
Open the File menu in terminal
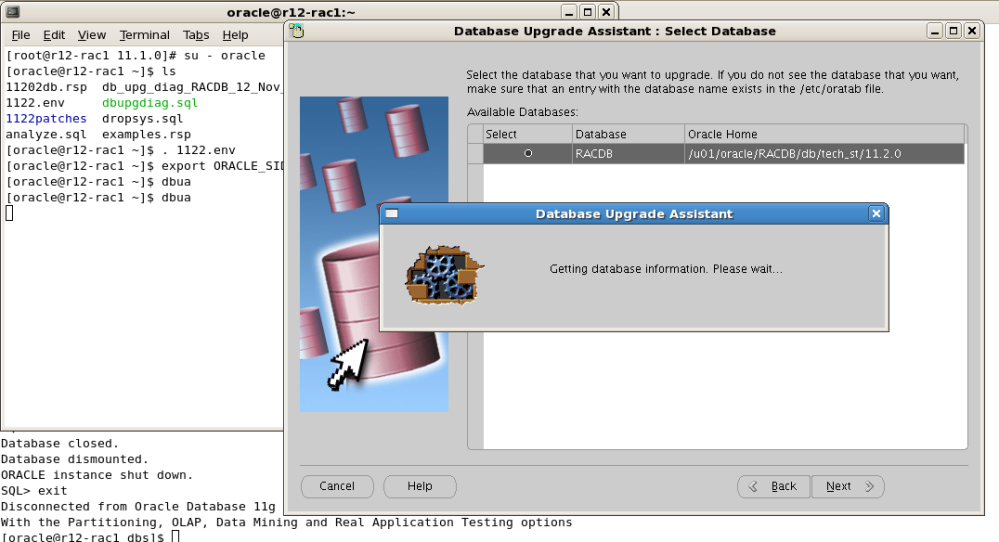(x=20, y=35)
